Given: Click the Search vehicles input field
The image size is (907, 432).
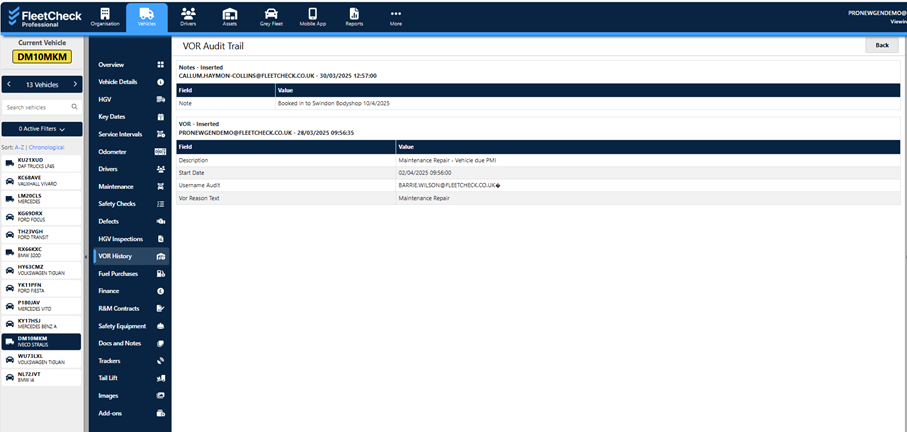Looking at the screenshot, I should pos(36,107).
